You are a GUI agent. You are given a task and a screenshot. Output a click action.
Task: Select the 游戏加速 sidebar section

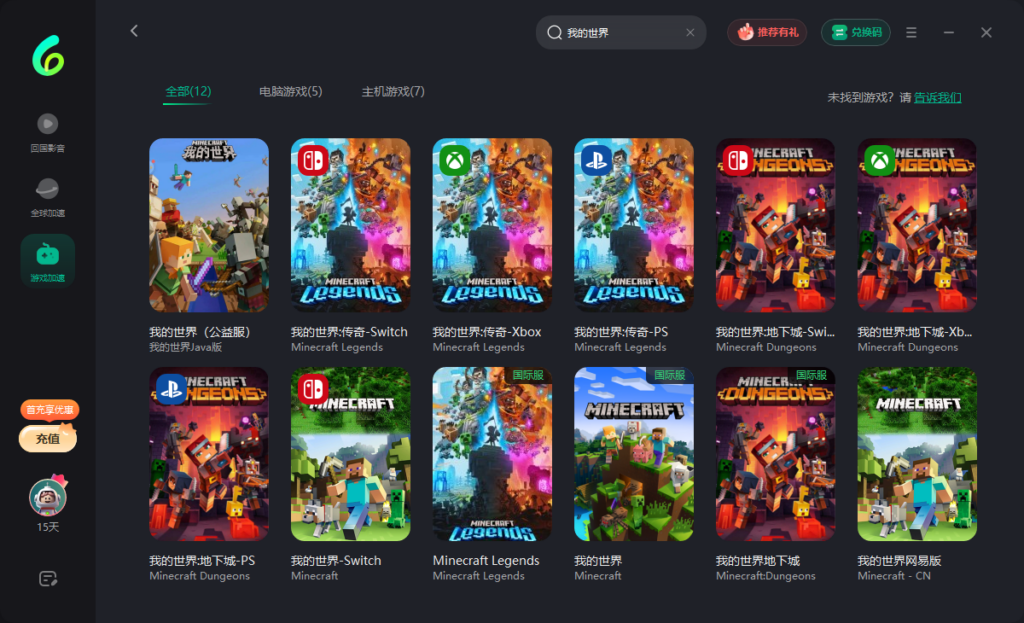click(x=47, y=261)
